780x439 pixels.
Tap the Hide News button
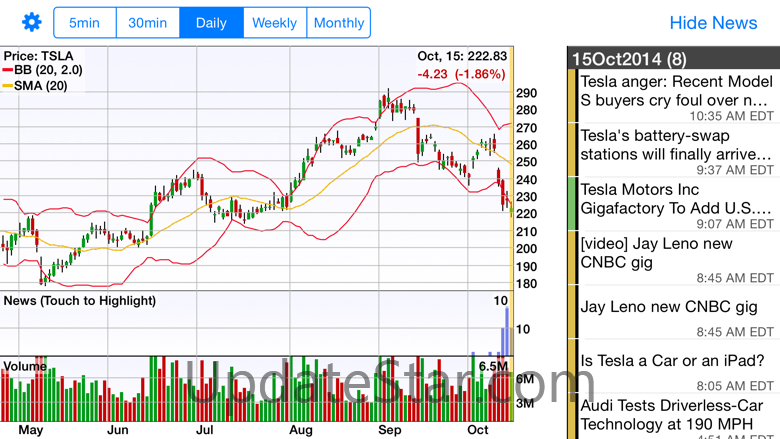[x=713, y=22]
